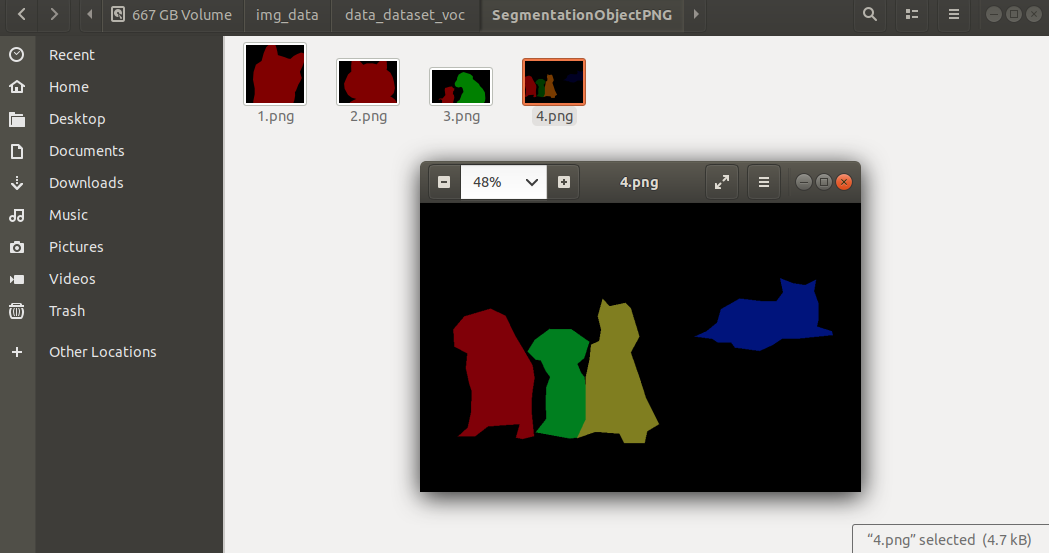Open the data_dataset_voc path segment
Viewport: 1049px width, 553px height.
(x=405, y=14)
